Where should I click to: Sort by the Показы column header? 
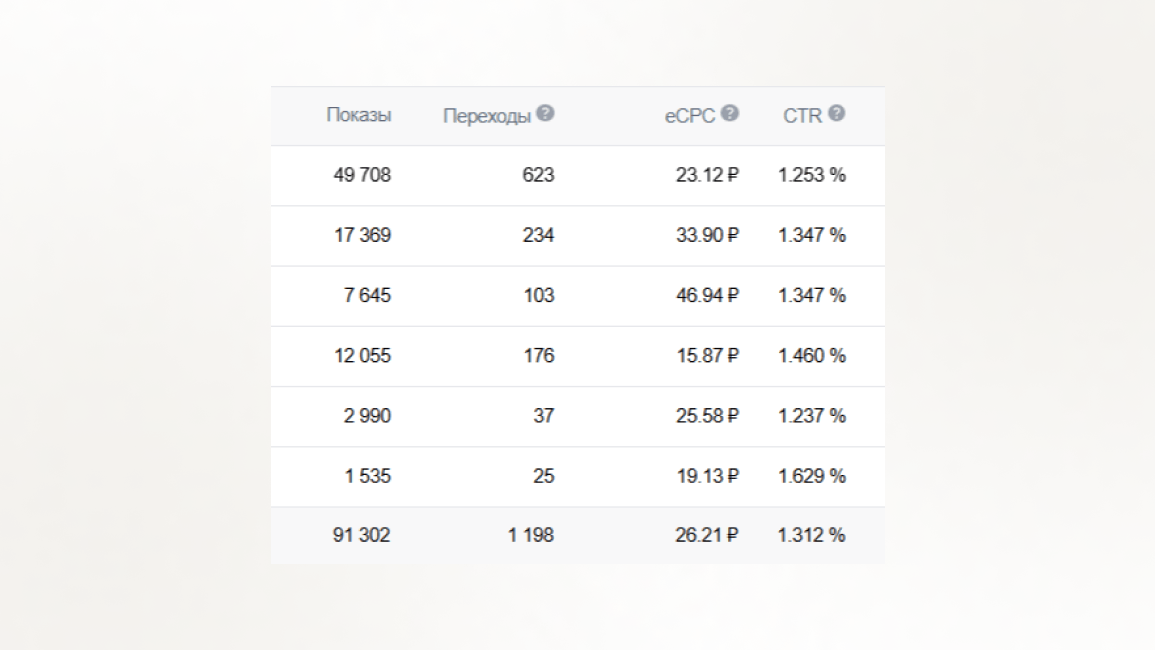(359, 115)
